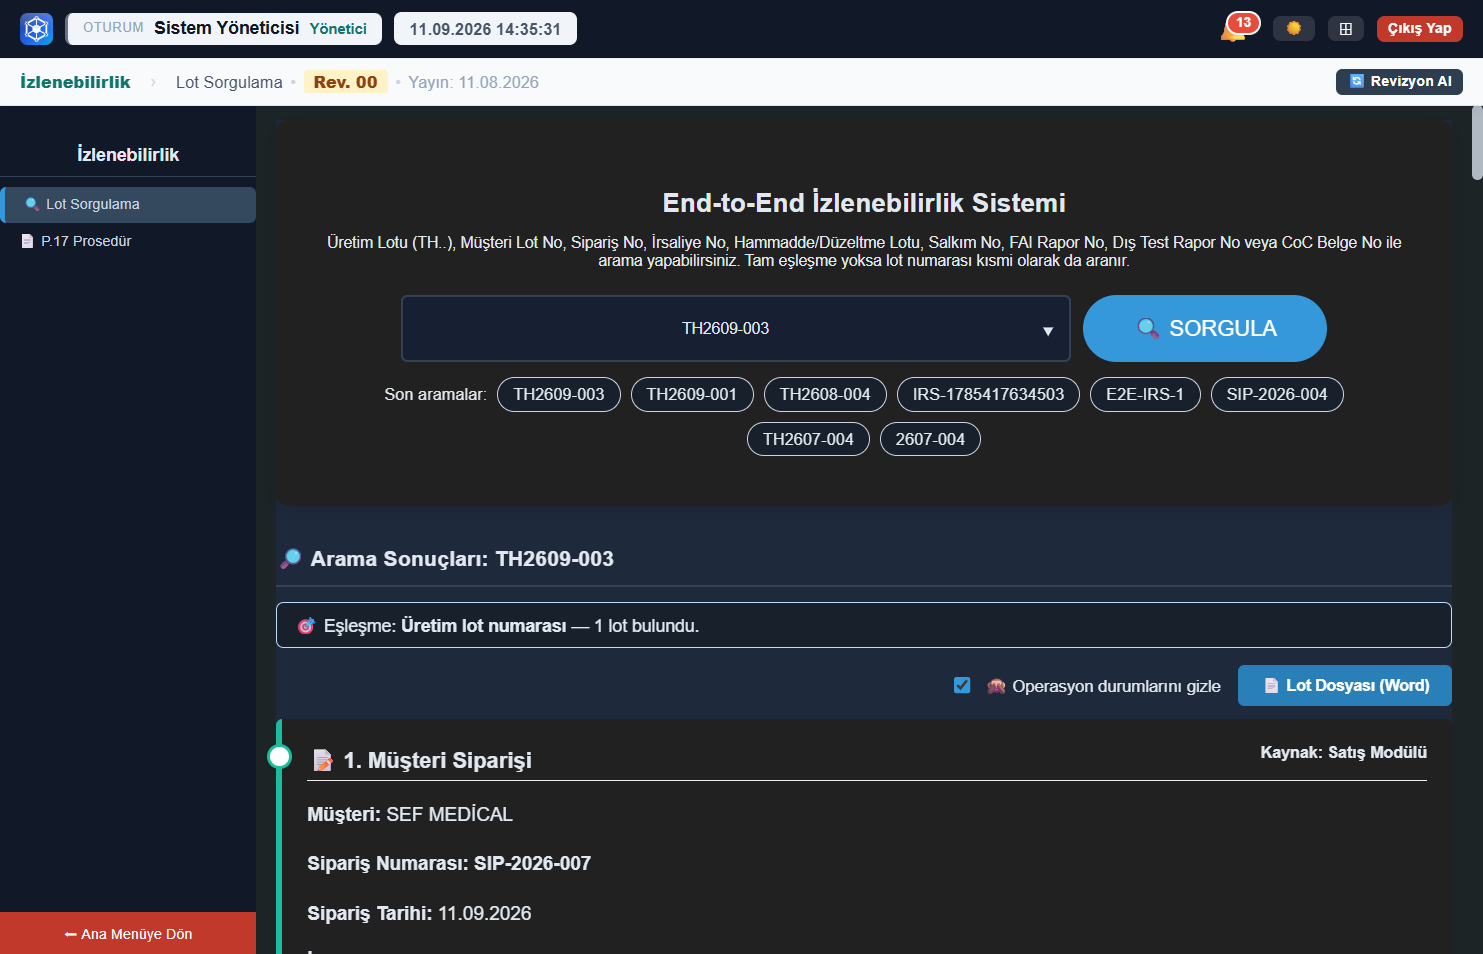Open P.17 Prosedür sidebar item
The height and width of the screenshot is (954, 1483).
(x=128, y=241)
